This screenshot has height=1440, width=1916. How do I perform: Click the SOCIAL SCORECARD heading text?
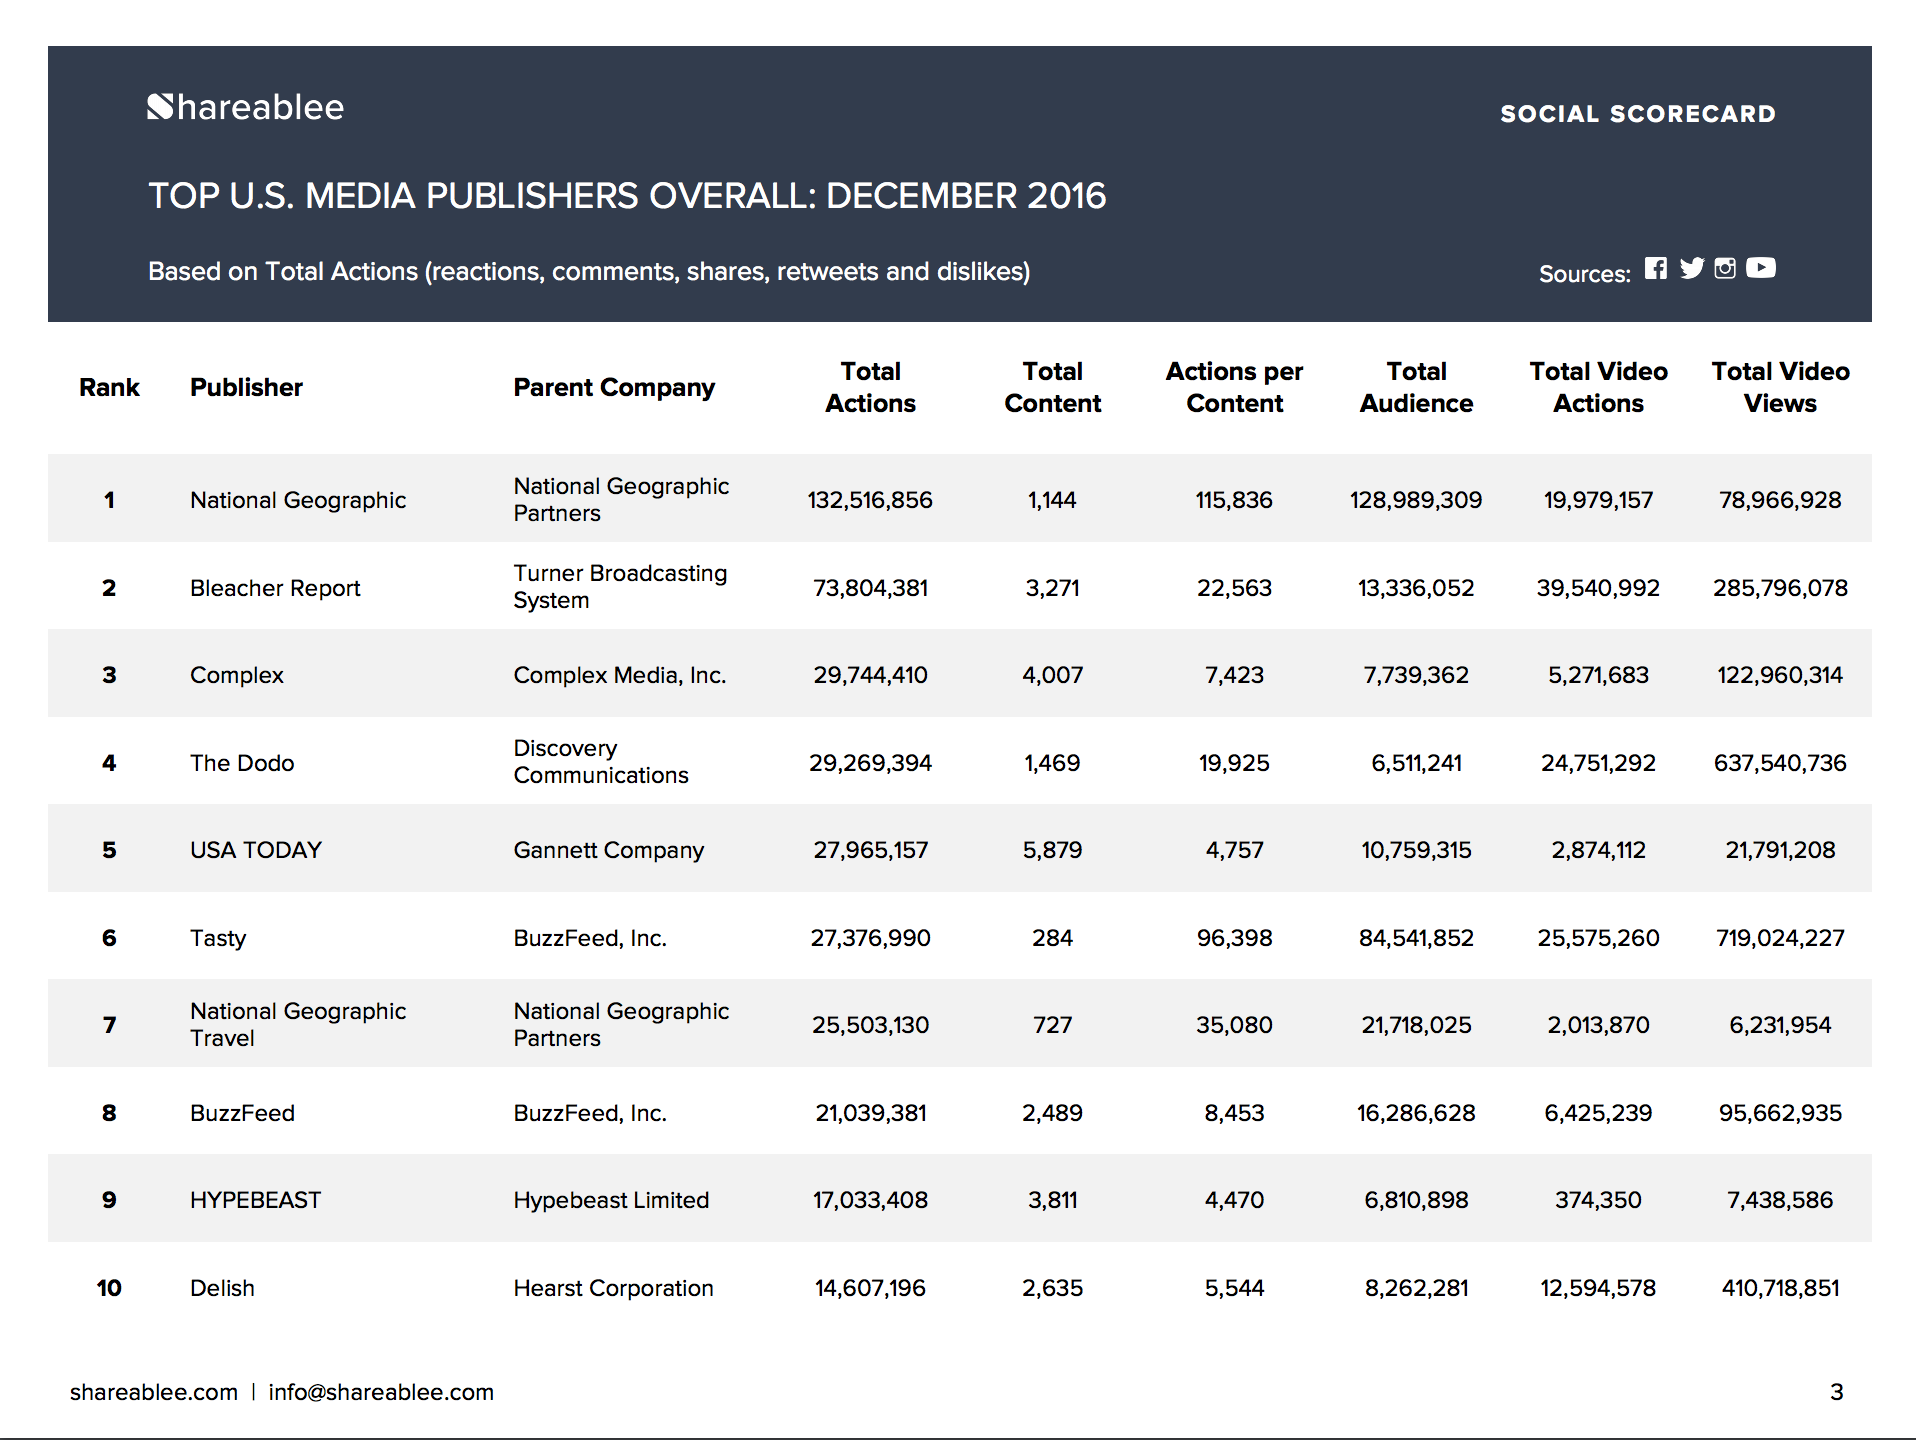pos(1638,114)
